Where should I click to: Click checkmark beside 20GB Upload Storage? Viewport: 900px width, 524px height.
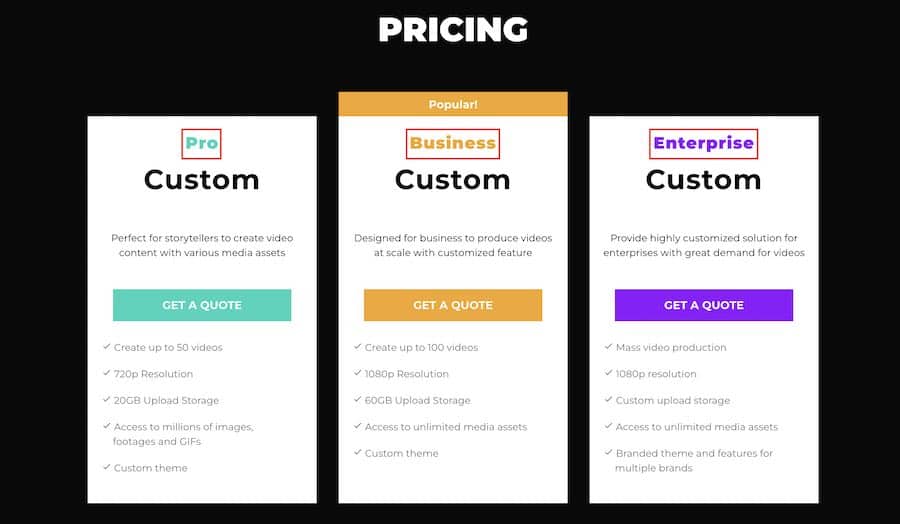pyautogui.click(x=107, y=399)
